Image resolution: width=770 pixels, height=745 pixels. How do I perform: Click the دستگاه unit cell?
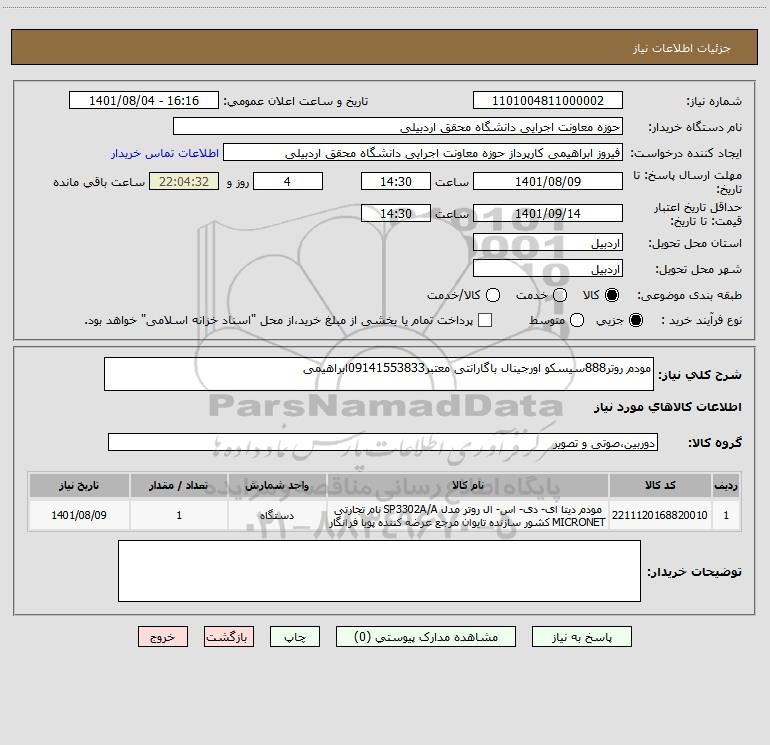click(277, 515)
